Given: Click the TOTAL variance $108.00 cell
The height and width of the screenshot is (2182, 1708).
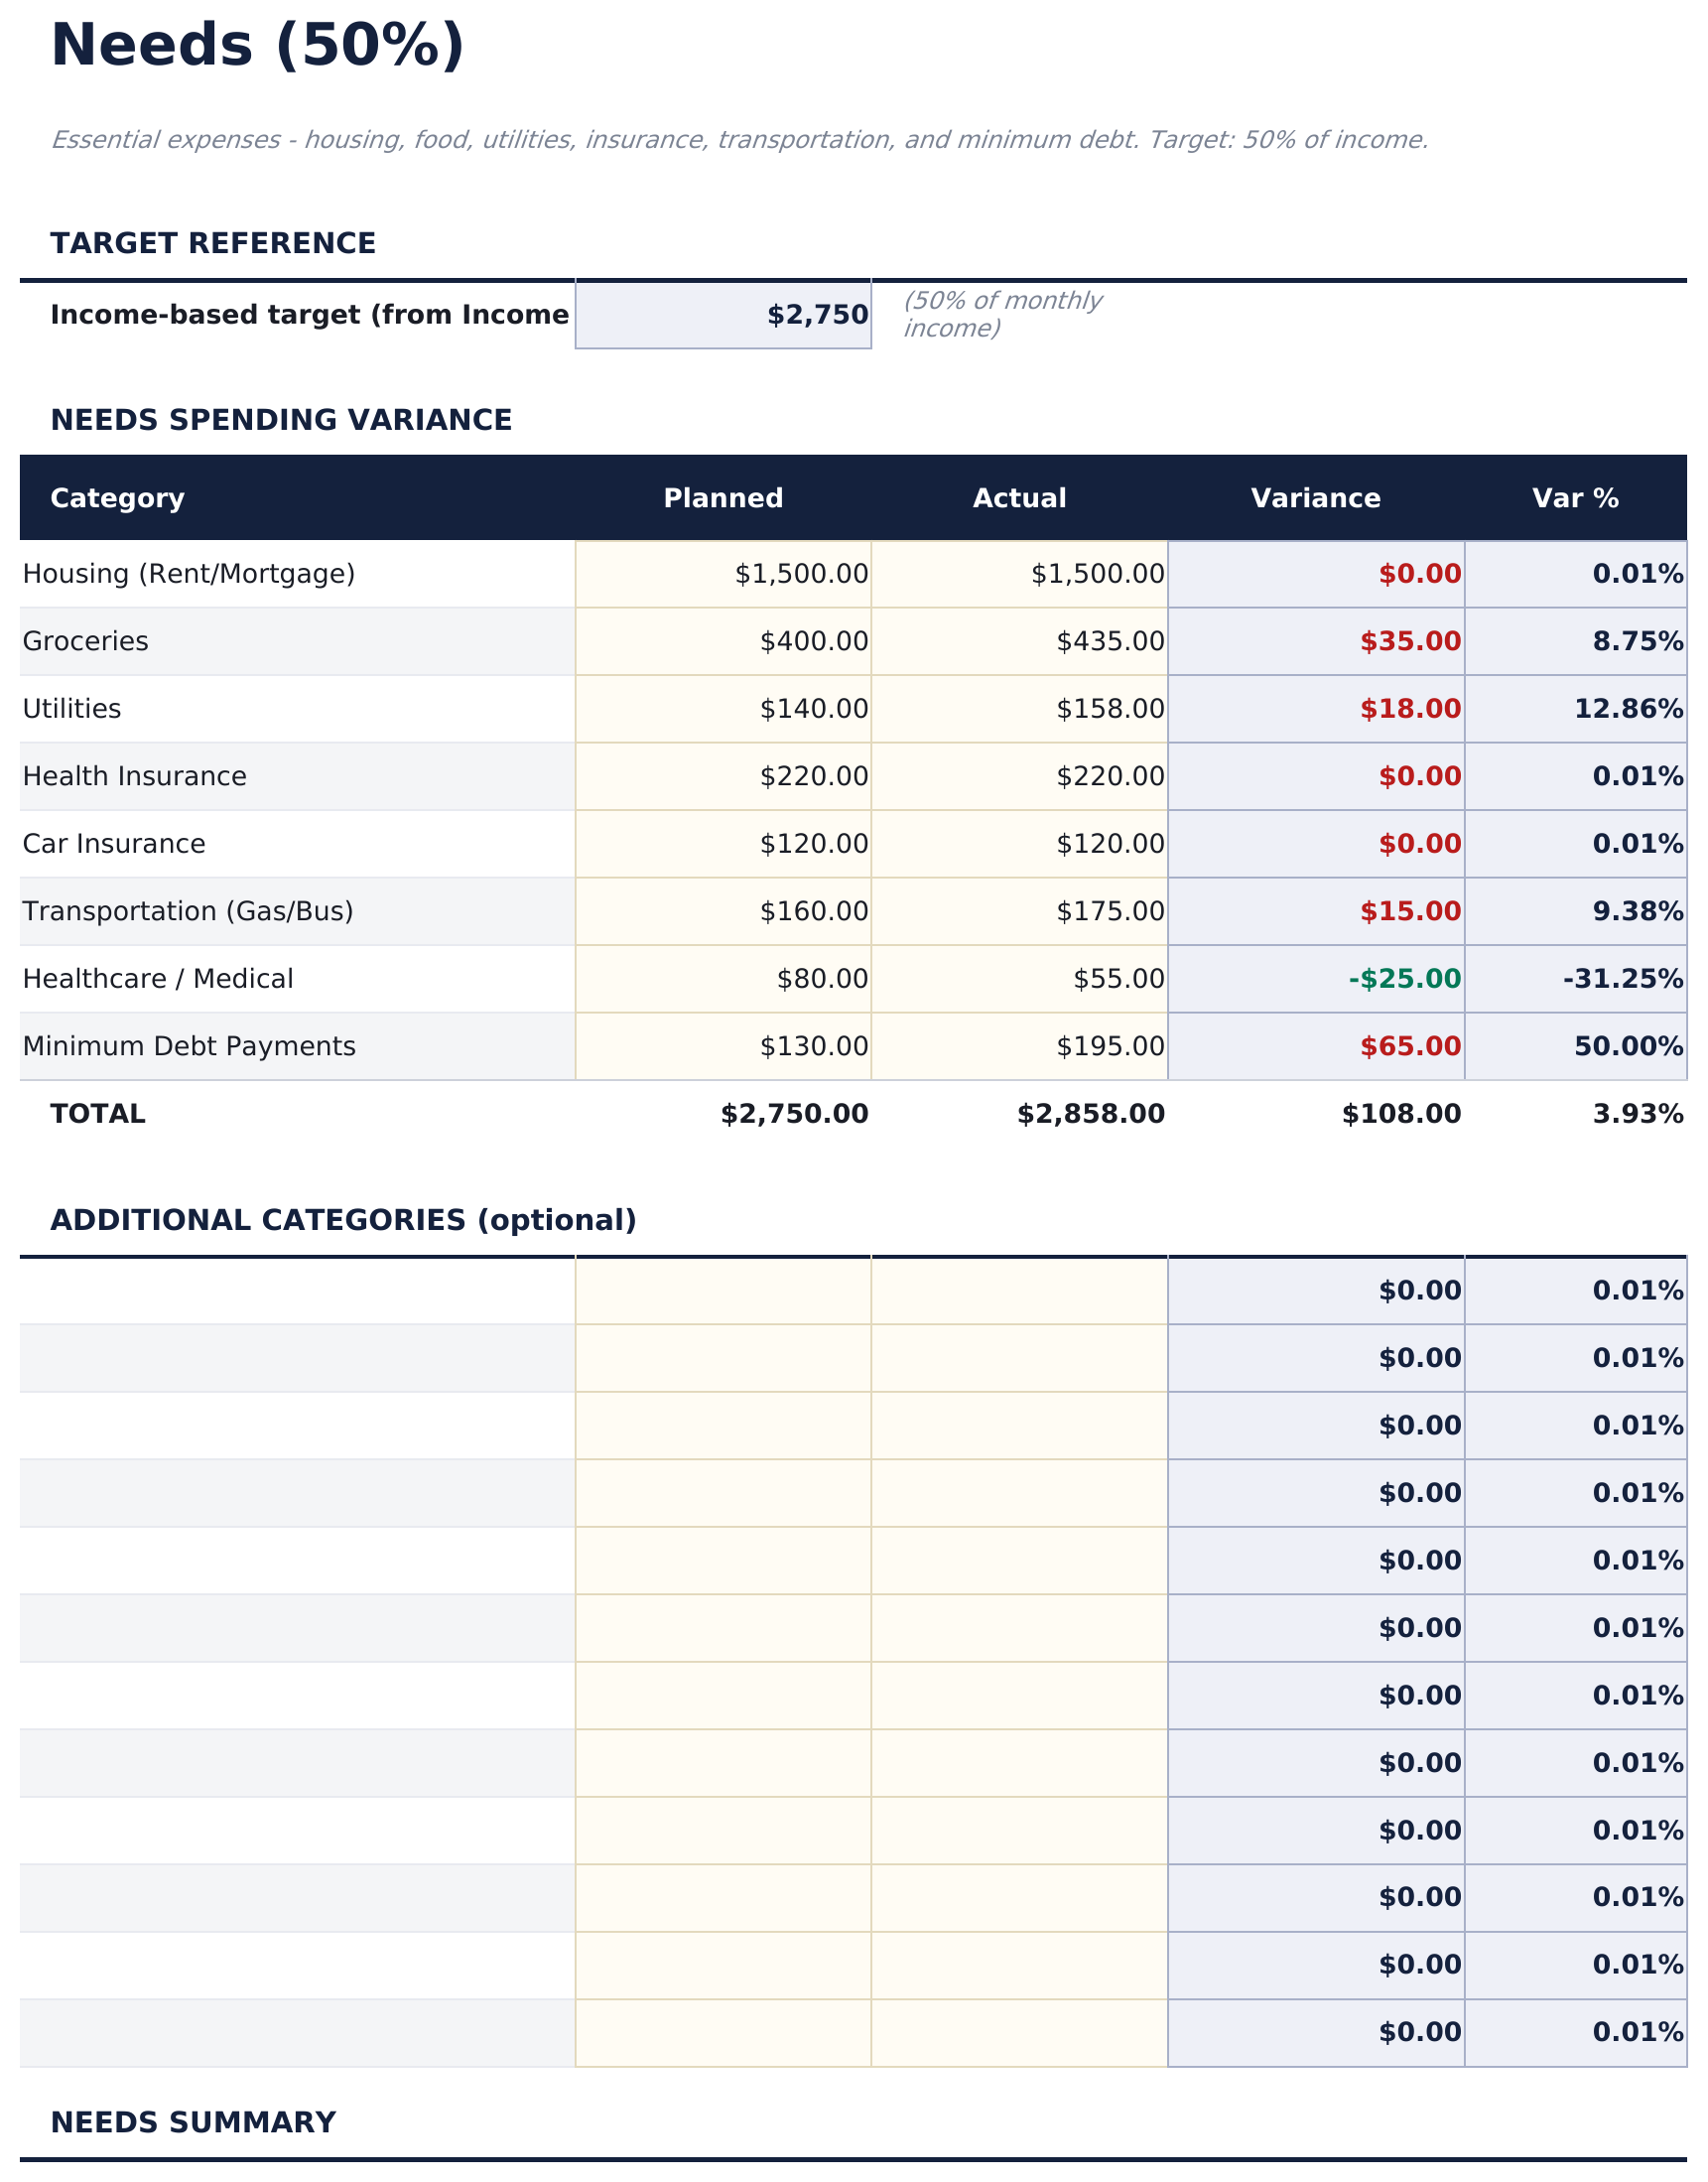Looking at the screenshot, I should tap(1315, 1114).
